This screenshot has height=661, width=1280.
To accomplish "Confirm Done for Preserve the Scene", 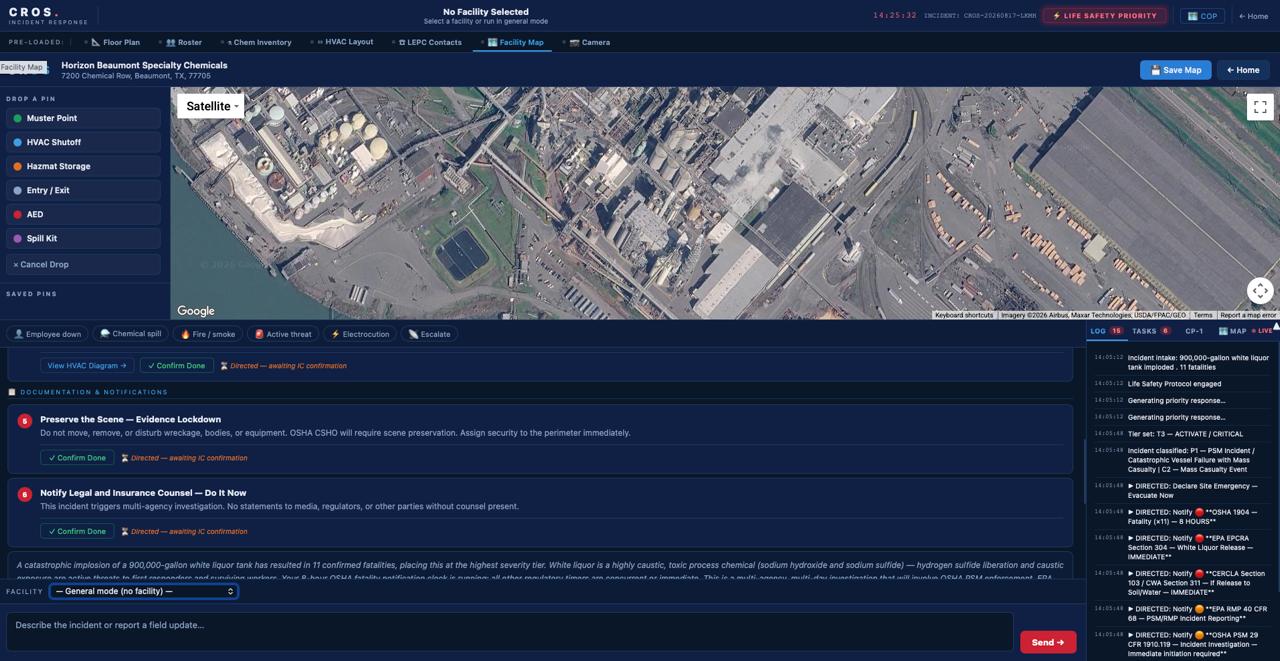I will 77,458.
